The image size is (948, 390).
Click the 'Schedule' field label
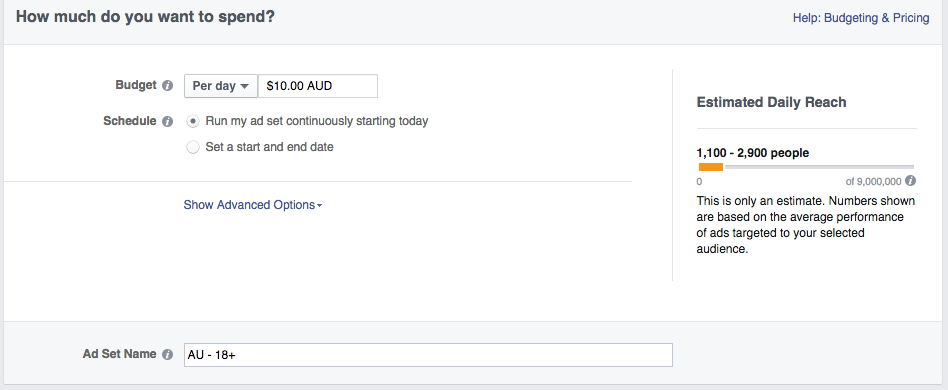129,120
